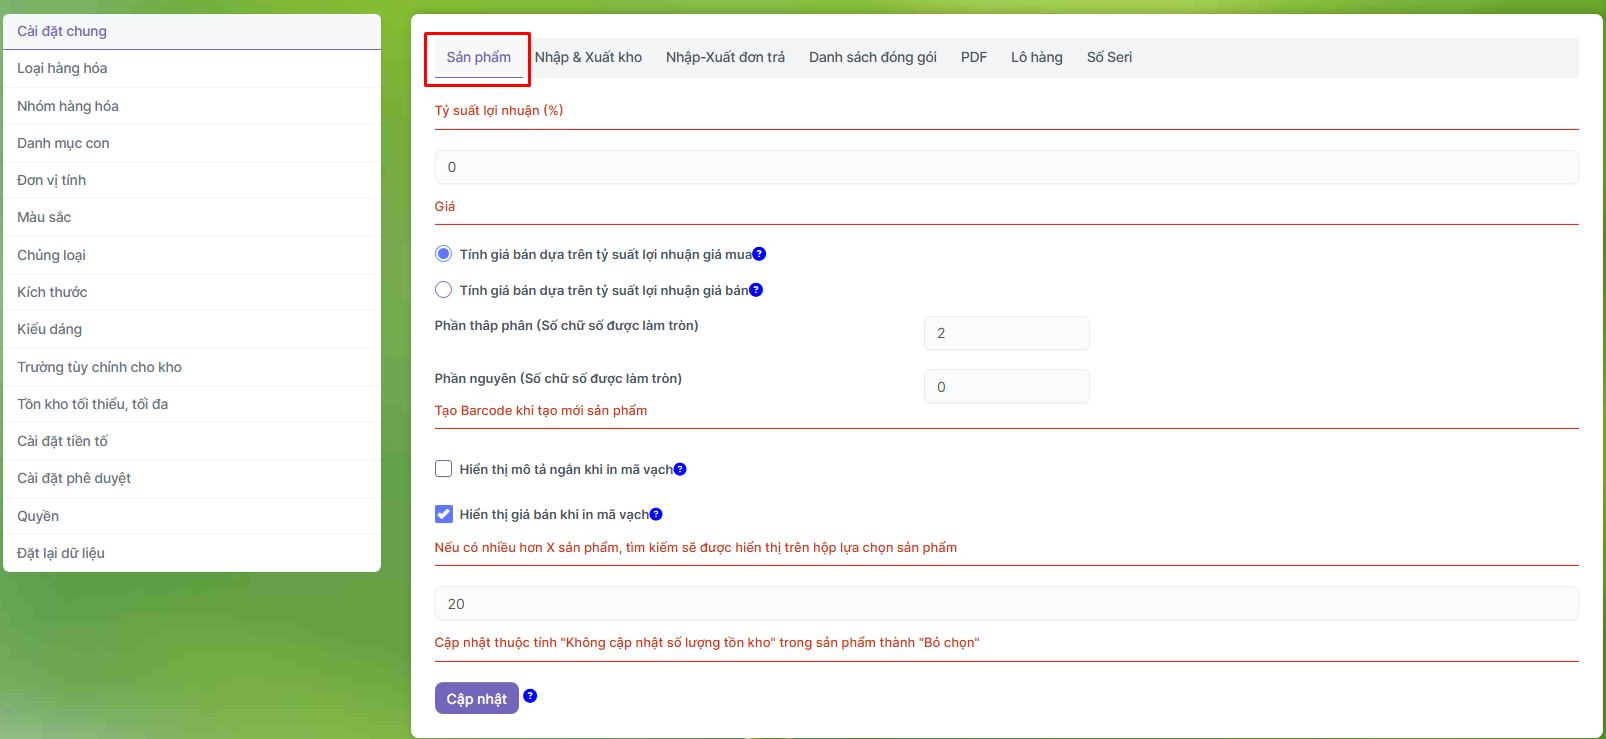Screen dimensions: 1606x739
Task: Open Loại hàng hóa in sidebar
Action: [x=62, y=68]
